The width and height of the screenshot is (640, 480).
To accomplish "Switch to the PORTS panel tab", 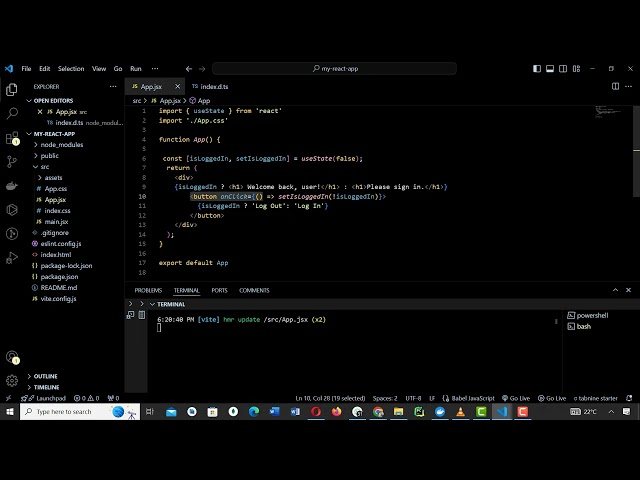I will tap(219, 290).
